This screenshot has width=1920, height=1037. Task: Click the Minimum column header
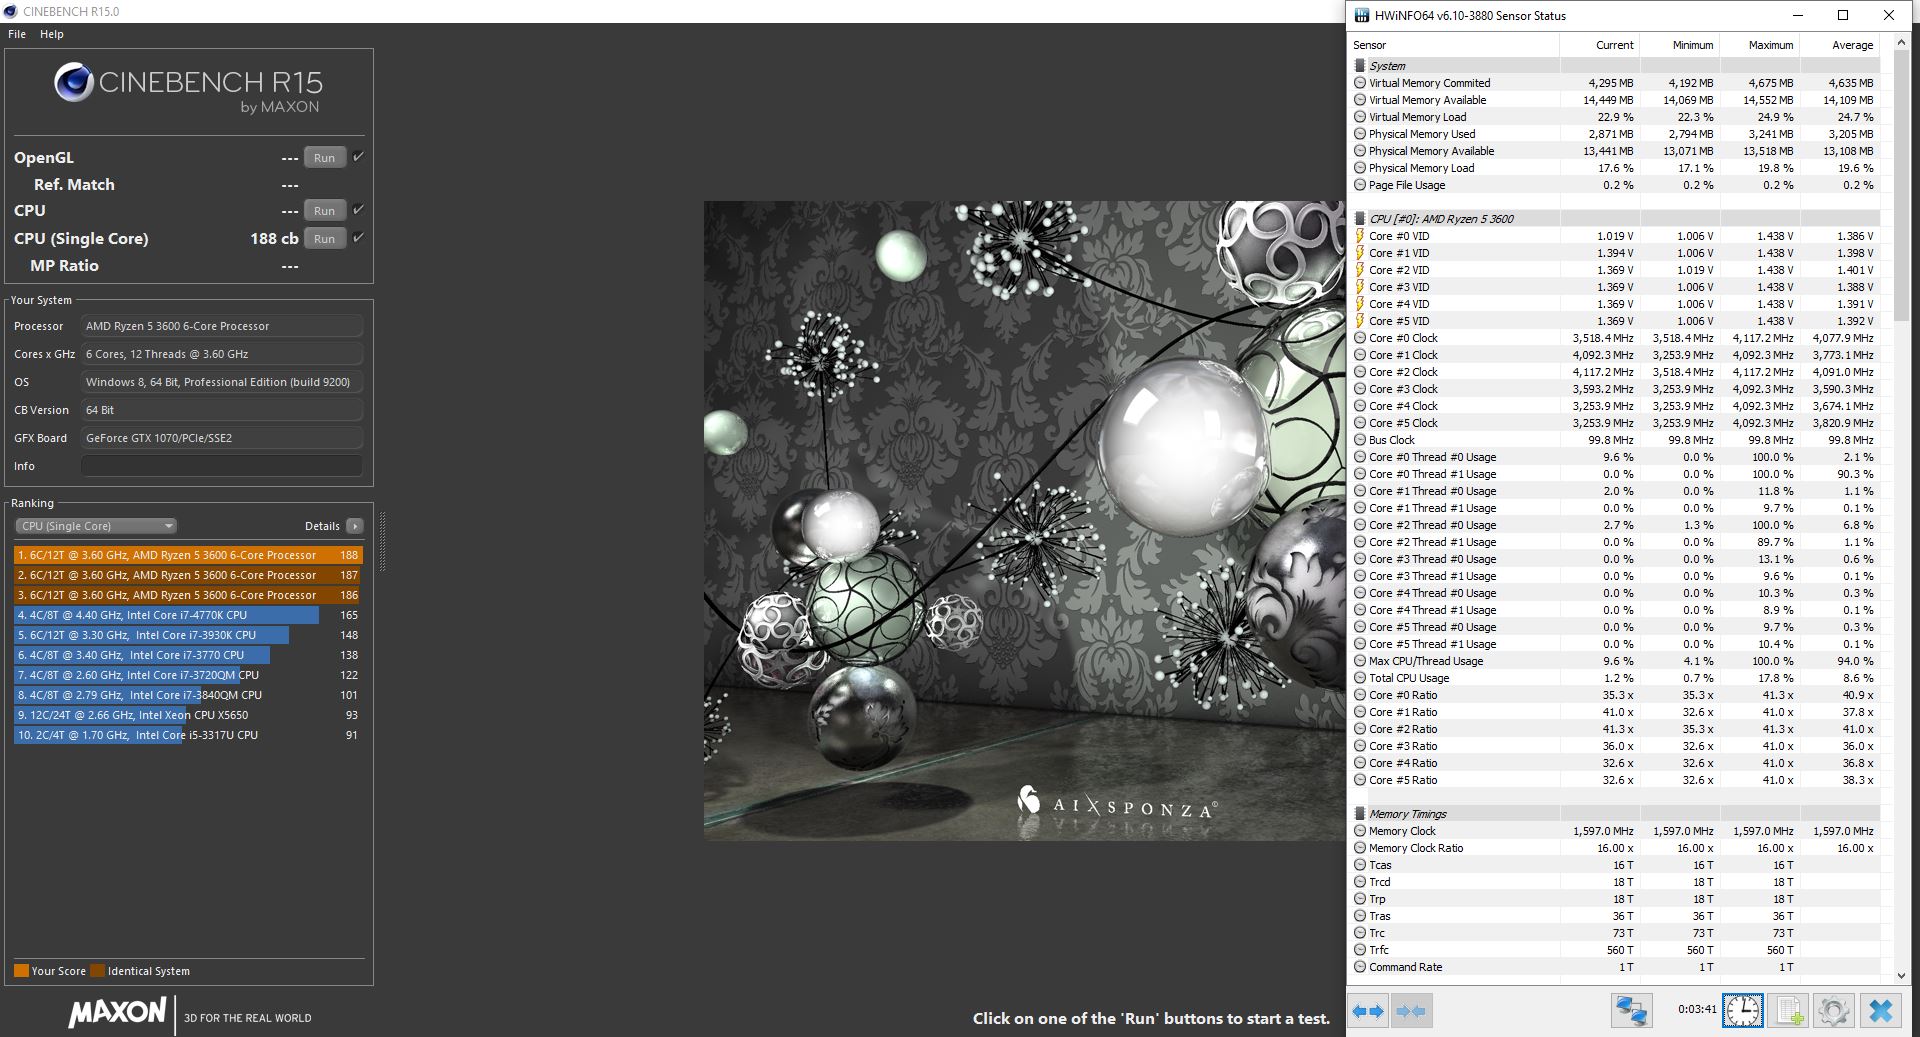pyautogui.click(x=1679, y=45)
